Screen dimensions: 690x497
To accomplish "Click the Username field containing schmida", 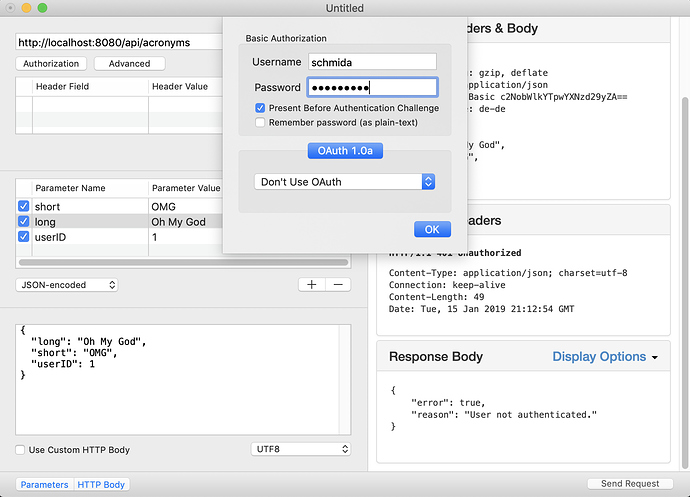I will click(372, 62).
